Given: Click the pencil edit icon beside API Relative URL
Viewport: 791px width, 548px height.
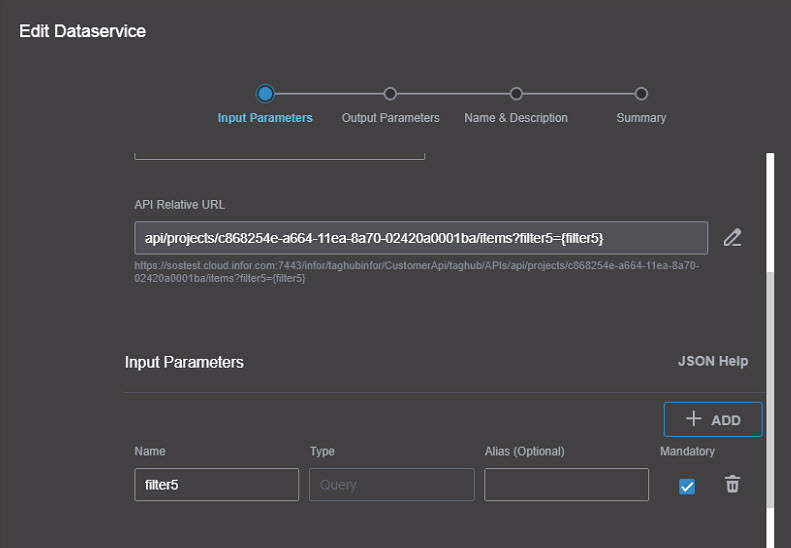Looking at the screenshot, I should click(732, 238).
